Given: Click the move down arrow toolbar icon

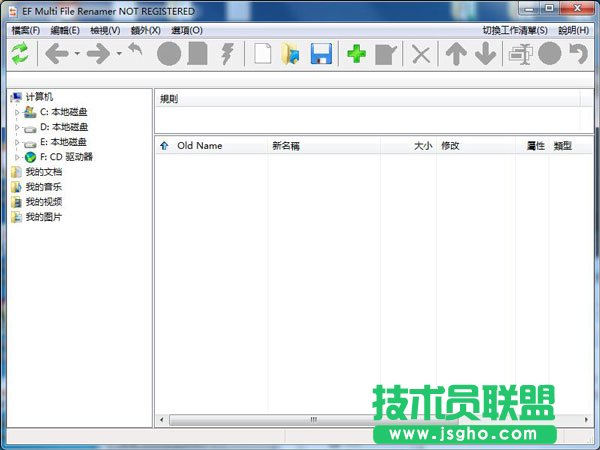Looking at the screenshot, I should (x=485, y=54).
